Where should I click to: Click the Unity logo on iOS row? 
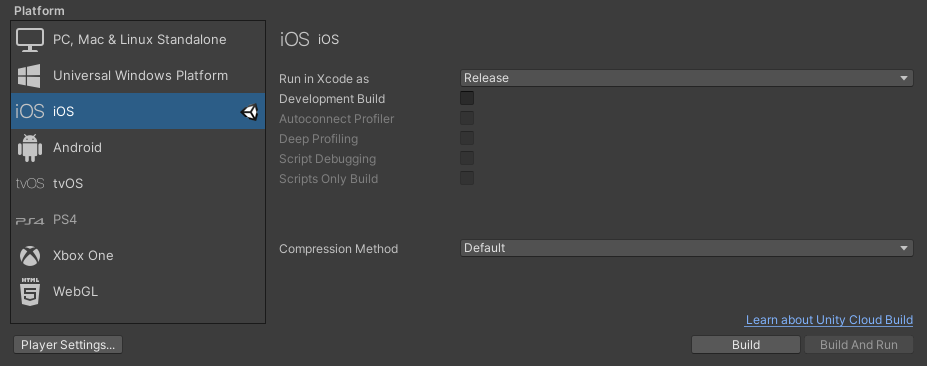click(x=249, y=112)
